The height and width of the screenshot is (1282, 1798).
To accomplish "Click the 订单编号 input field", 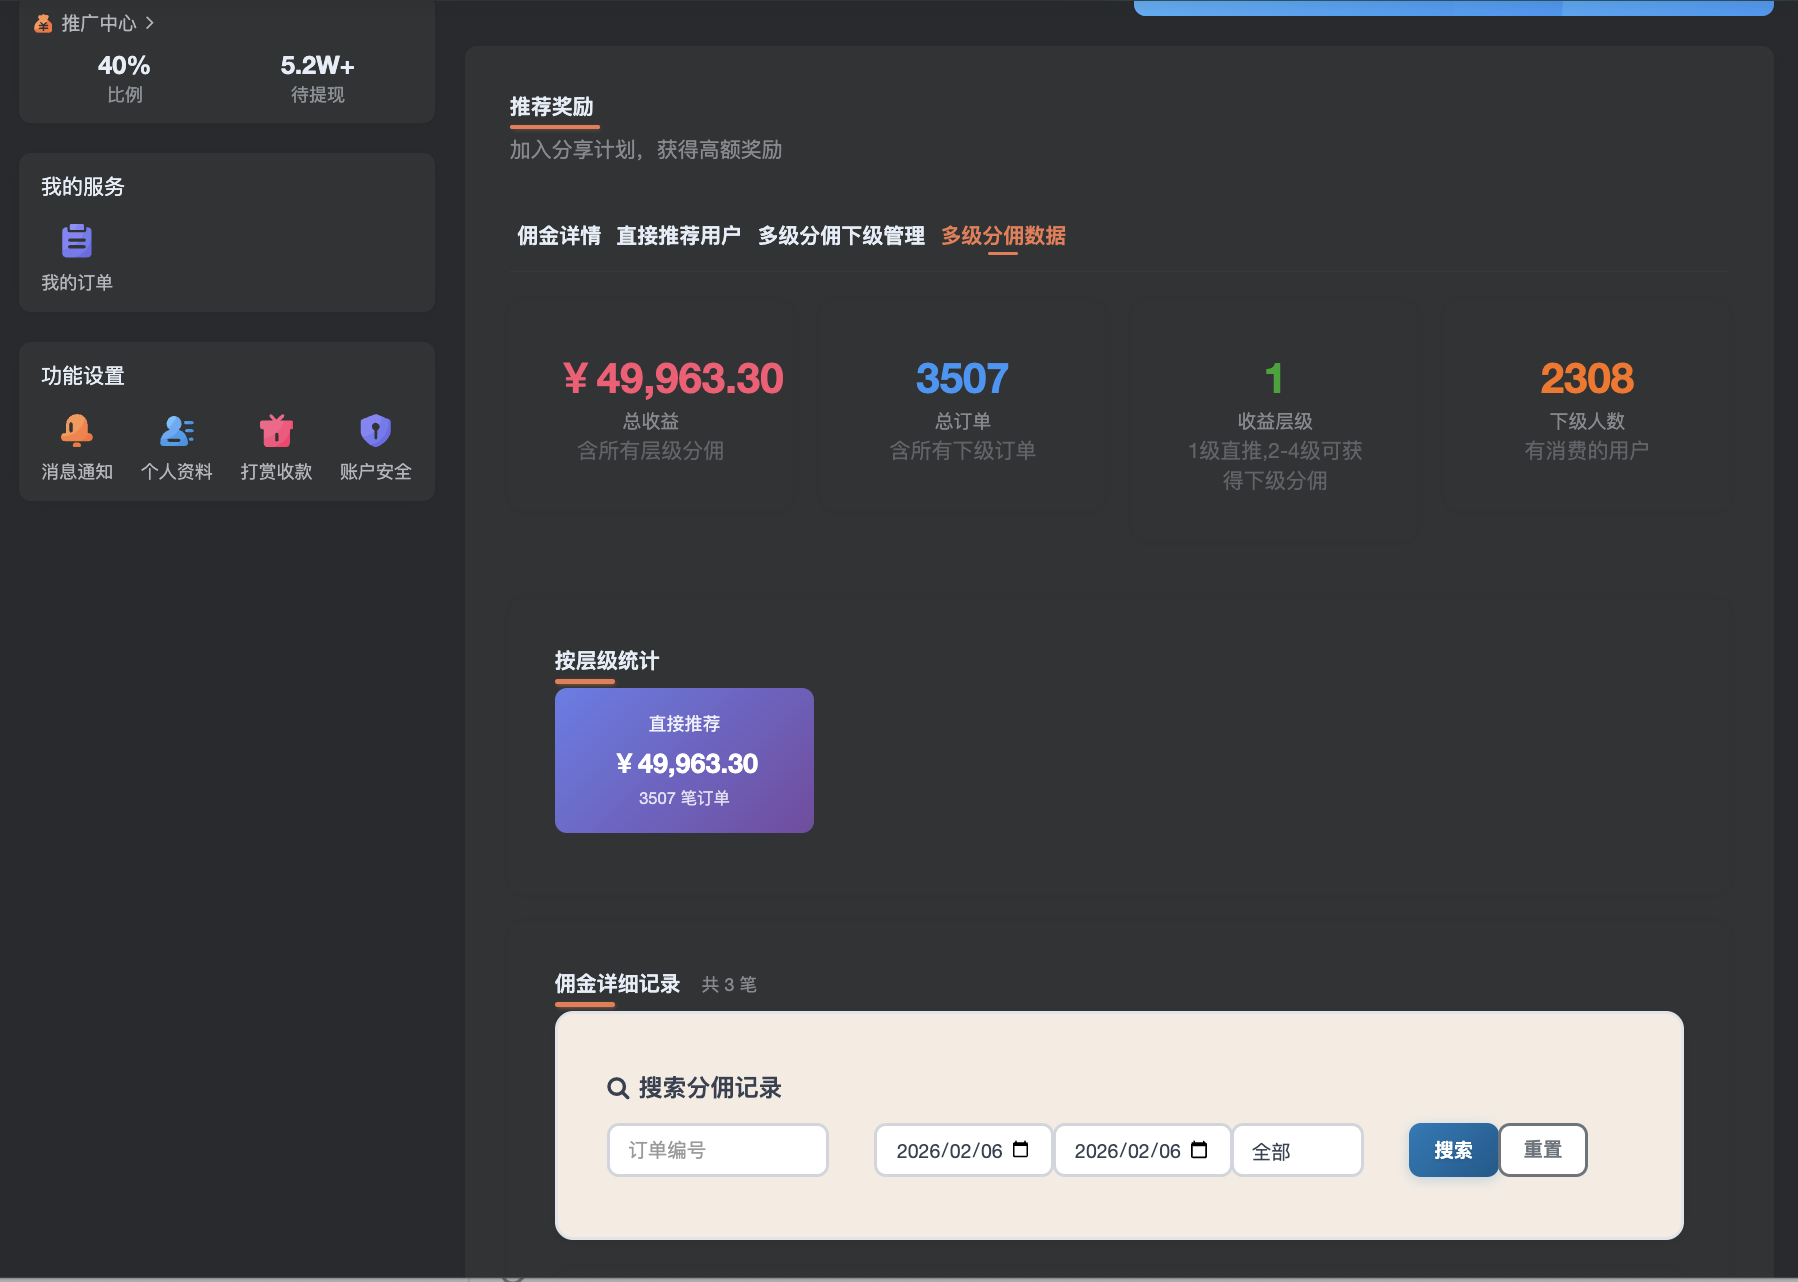I will [x=717, y=1150].
